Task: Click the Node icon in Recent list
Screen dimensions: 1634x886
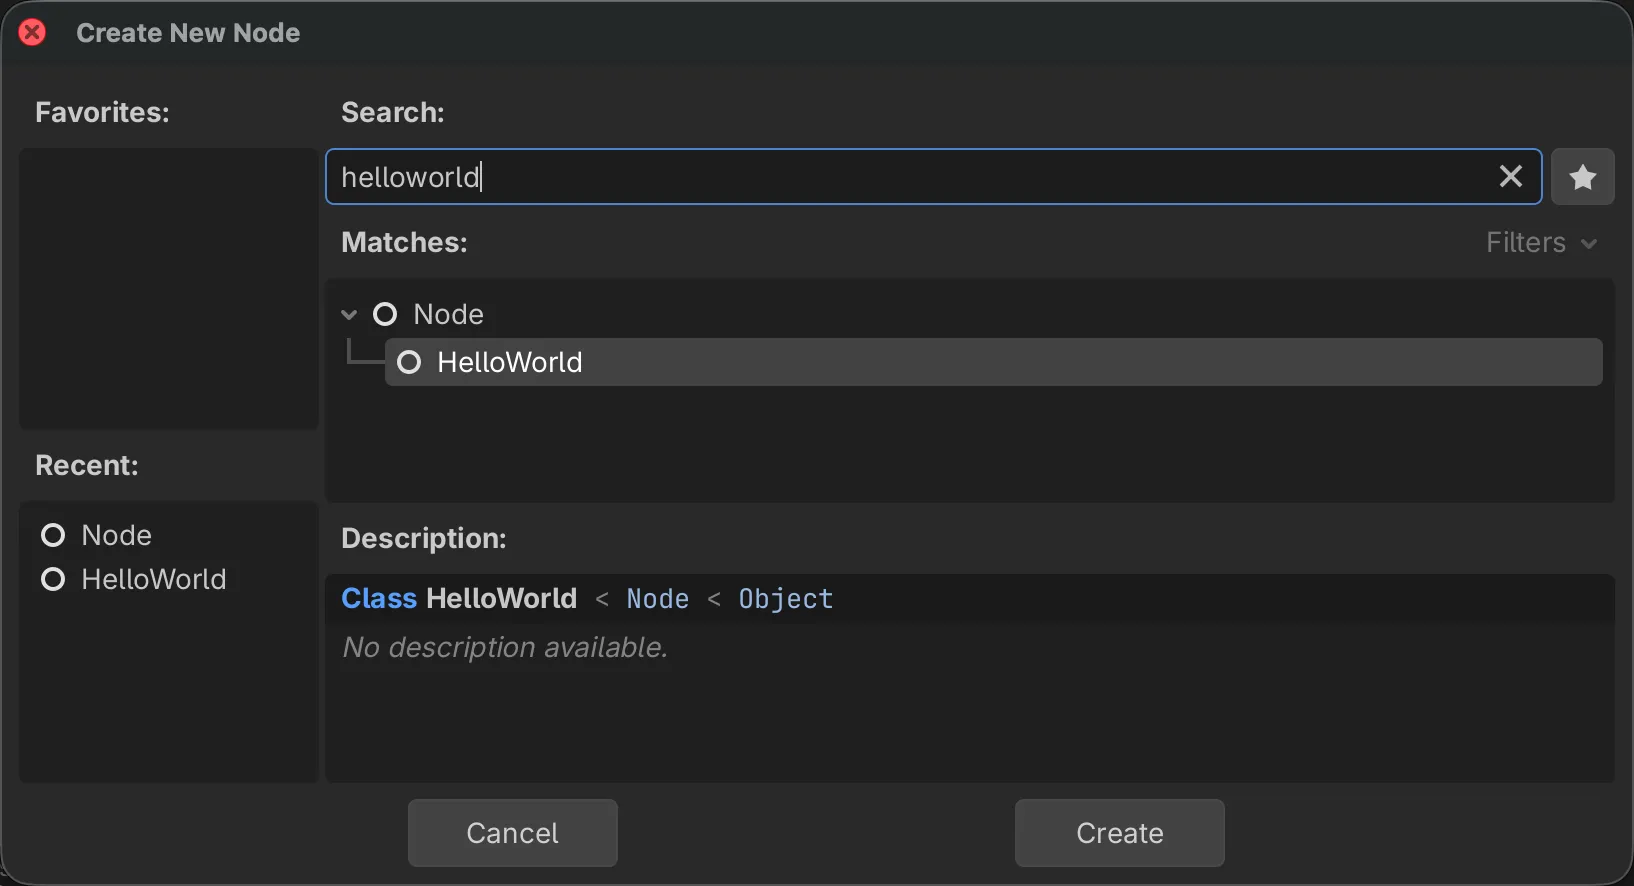Action: (53, 536)
